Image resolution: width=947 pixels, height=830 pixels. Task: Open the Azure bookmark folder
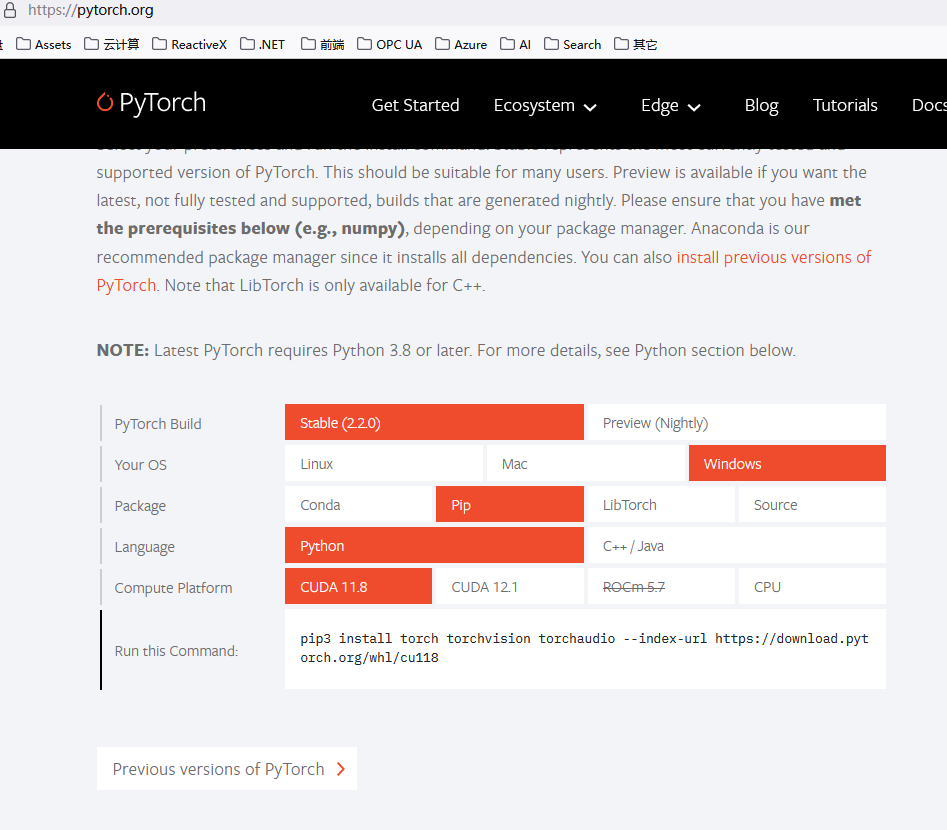click(461, 44)
